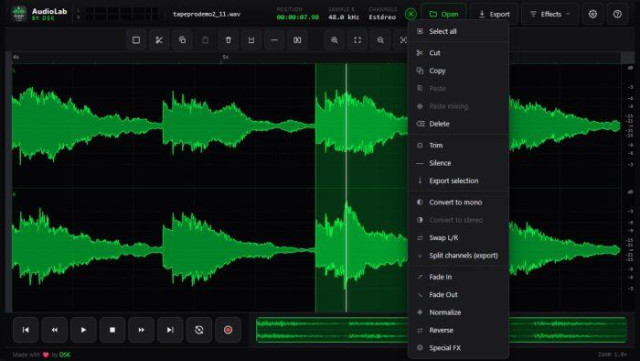
Task: Apply Fade Out from the menu
Action: (458, 294)
